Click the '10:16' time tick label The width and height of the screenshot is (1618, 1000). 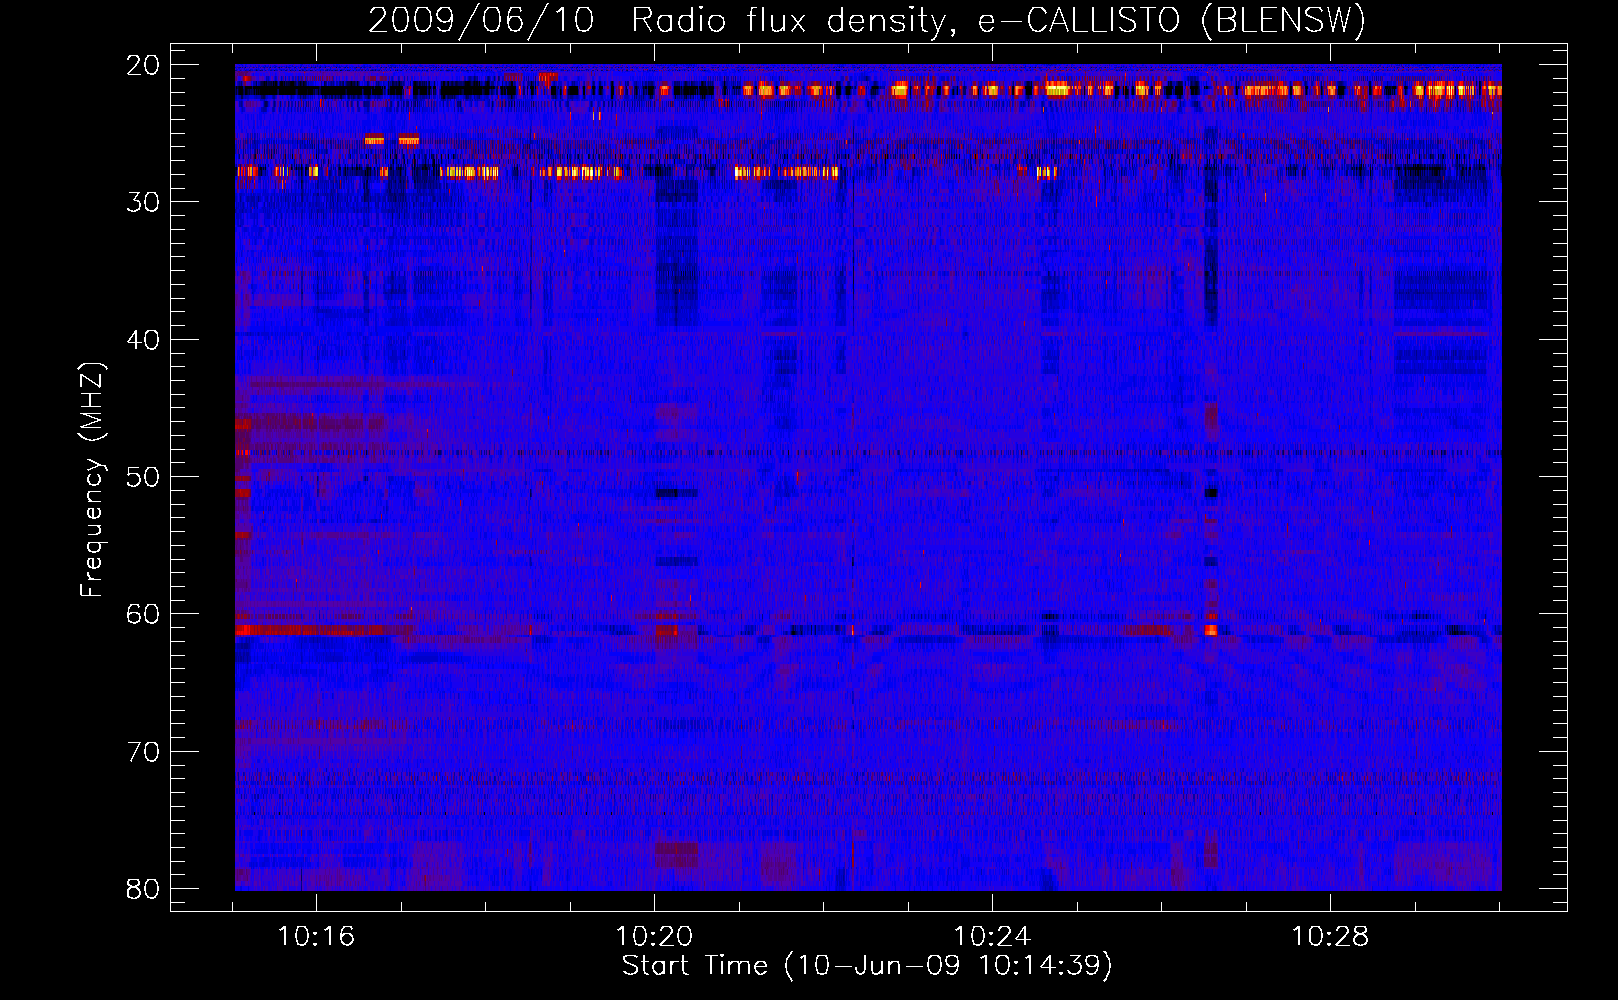(316, 937)
